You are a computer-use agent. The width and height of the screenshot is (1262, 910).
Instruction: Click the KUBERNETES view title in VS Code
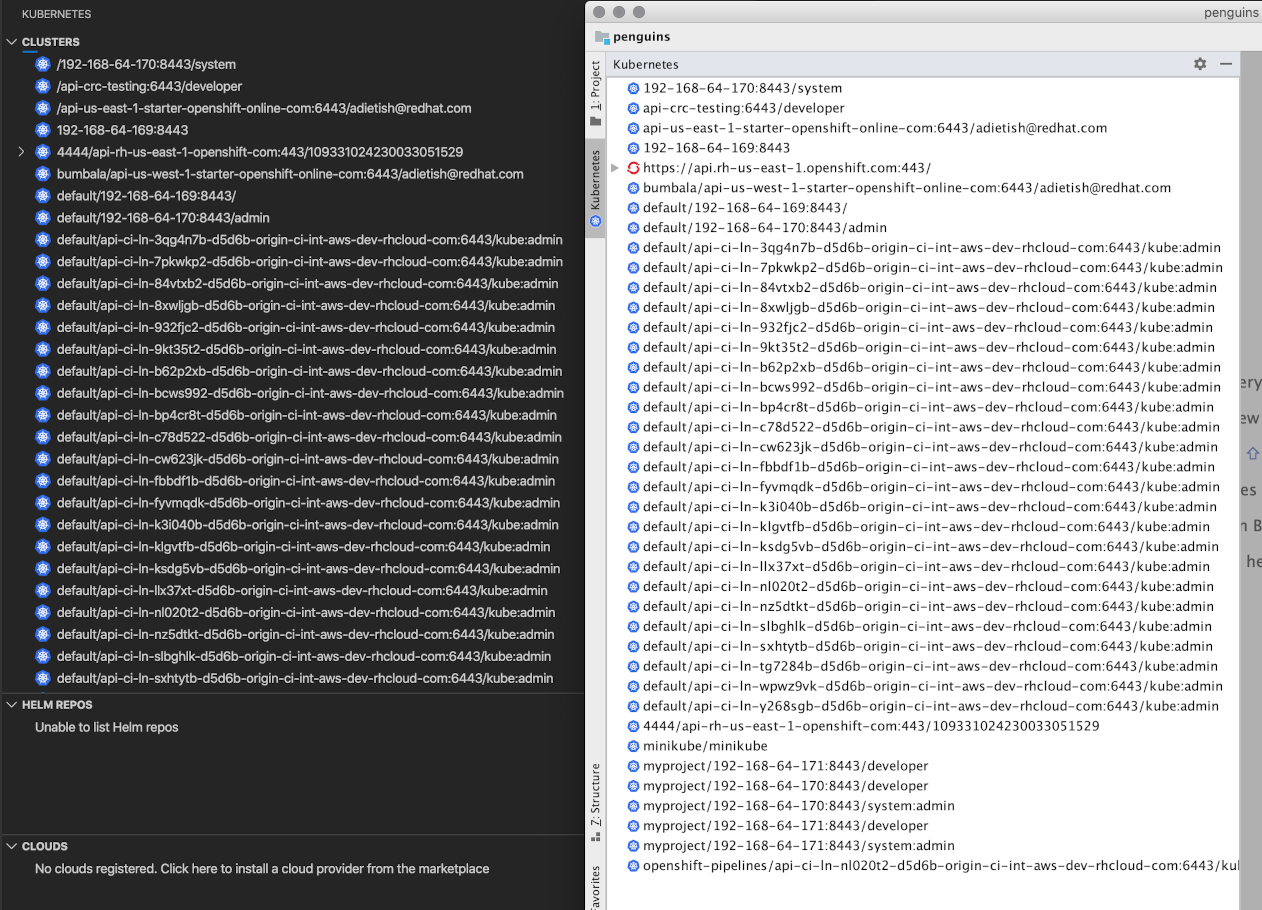(56, 14)
